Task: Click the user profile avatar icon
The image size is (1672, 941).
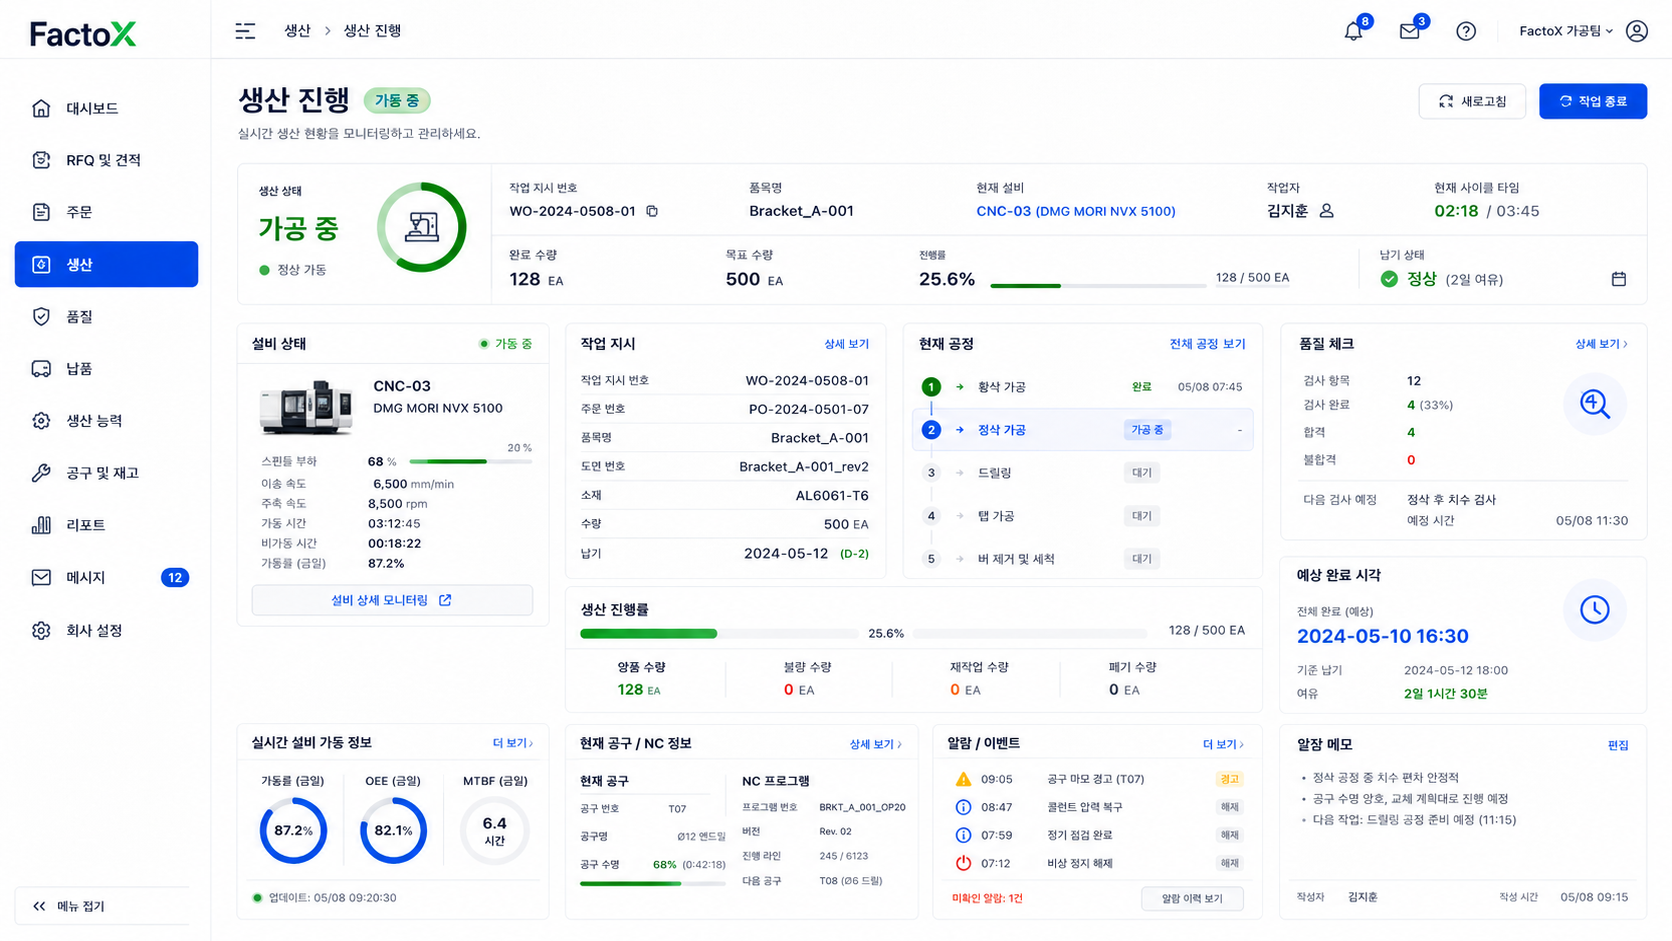Action: pyautogui.click(x=1637, y=31)
